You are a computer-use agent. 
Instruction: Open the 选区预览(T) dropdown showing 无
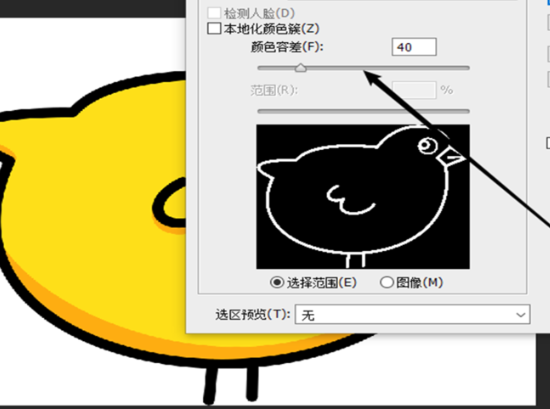tap(412, 315)
